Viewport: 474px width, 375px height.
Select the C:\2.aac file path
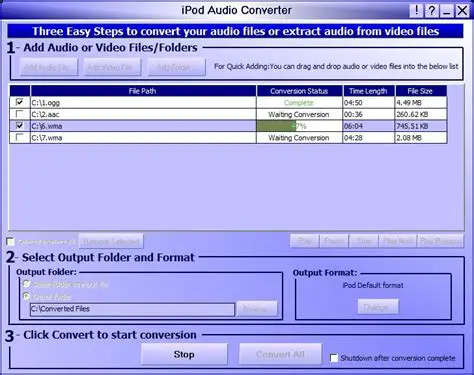(x=143, y=114)
